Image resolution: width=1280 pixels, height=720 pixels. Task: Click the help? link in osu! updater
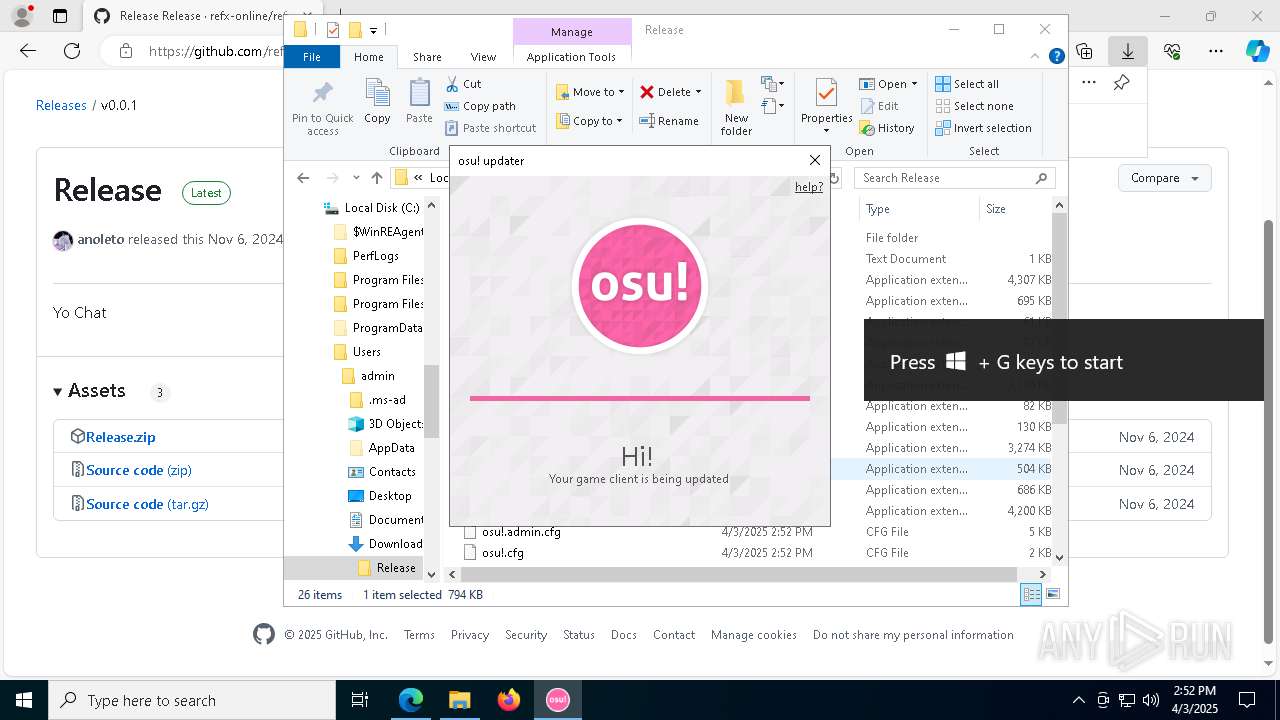coord(809,187)
